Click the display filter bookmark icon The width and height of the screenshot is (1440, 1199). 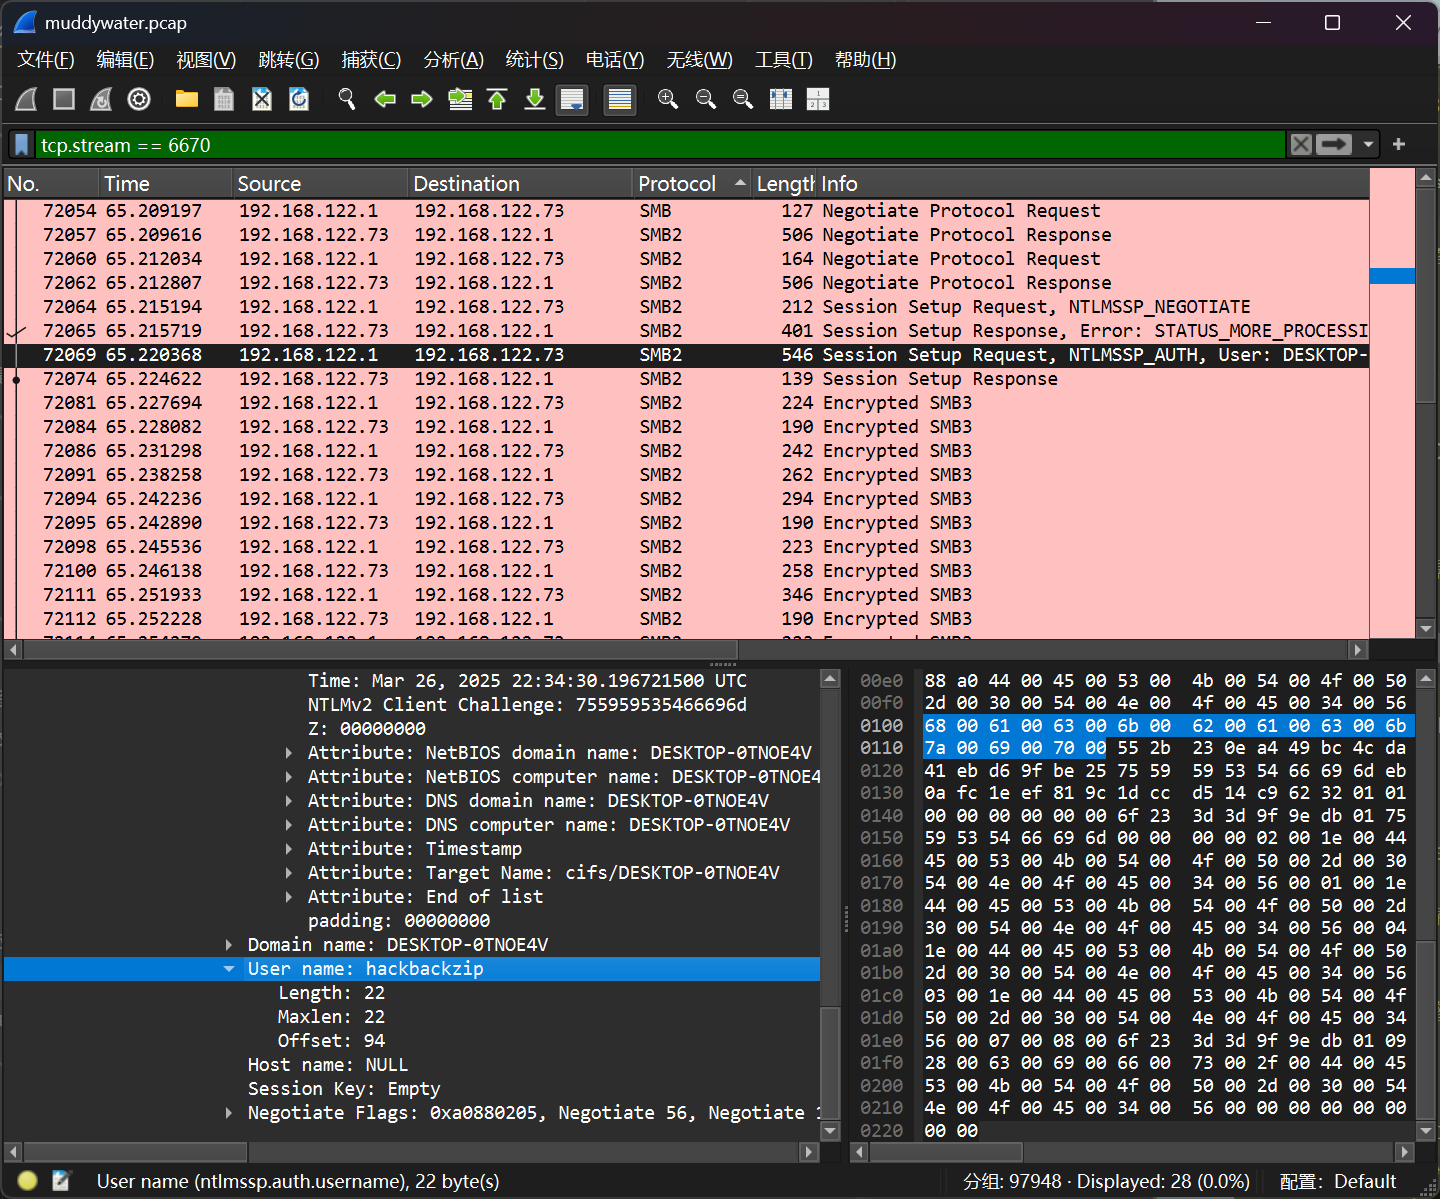point(22,145)
